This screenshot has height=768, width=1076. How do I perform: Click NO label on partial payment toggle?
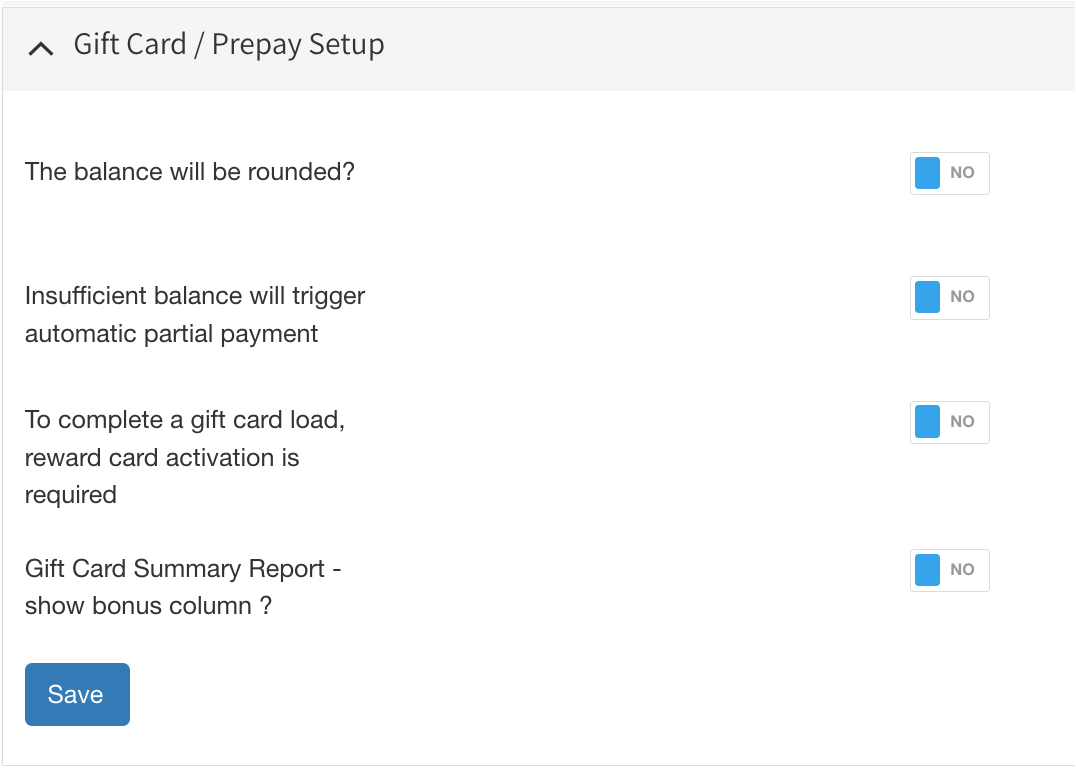tap(962, 297)
